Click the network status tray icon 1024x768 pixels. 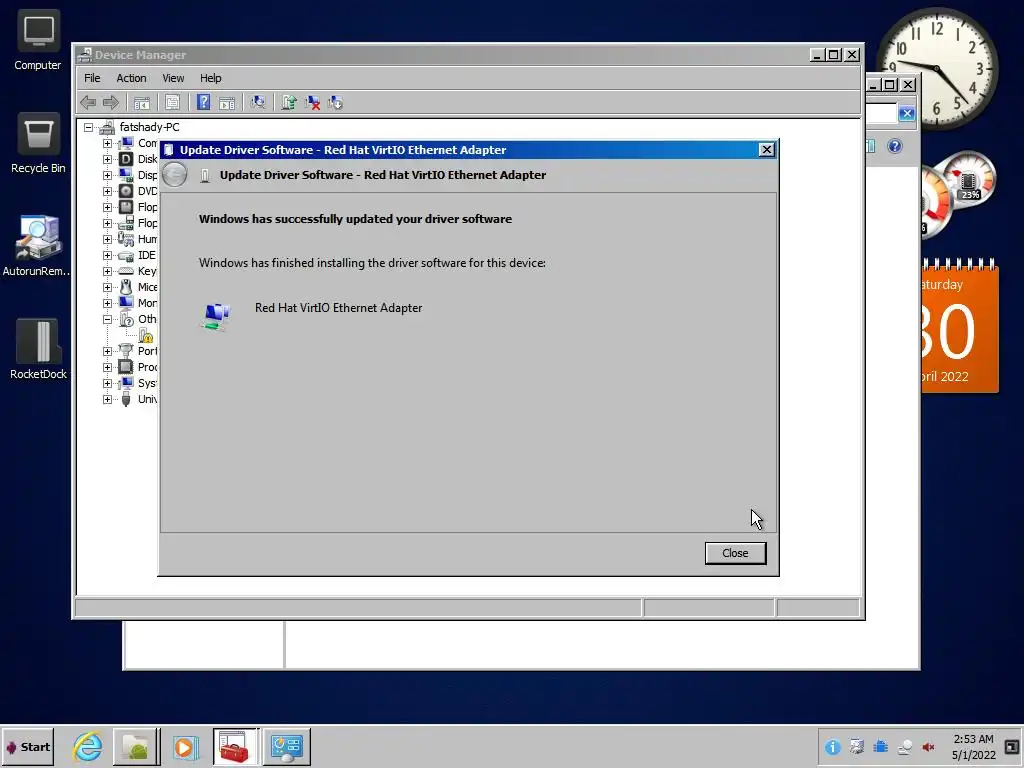point(904,747)
